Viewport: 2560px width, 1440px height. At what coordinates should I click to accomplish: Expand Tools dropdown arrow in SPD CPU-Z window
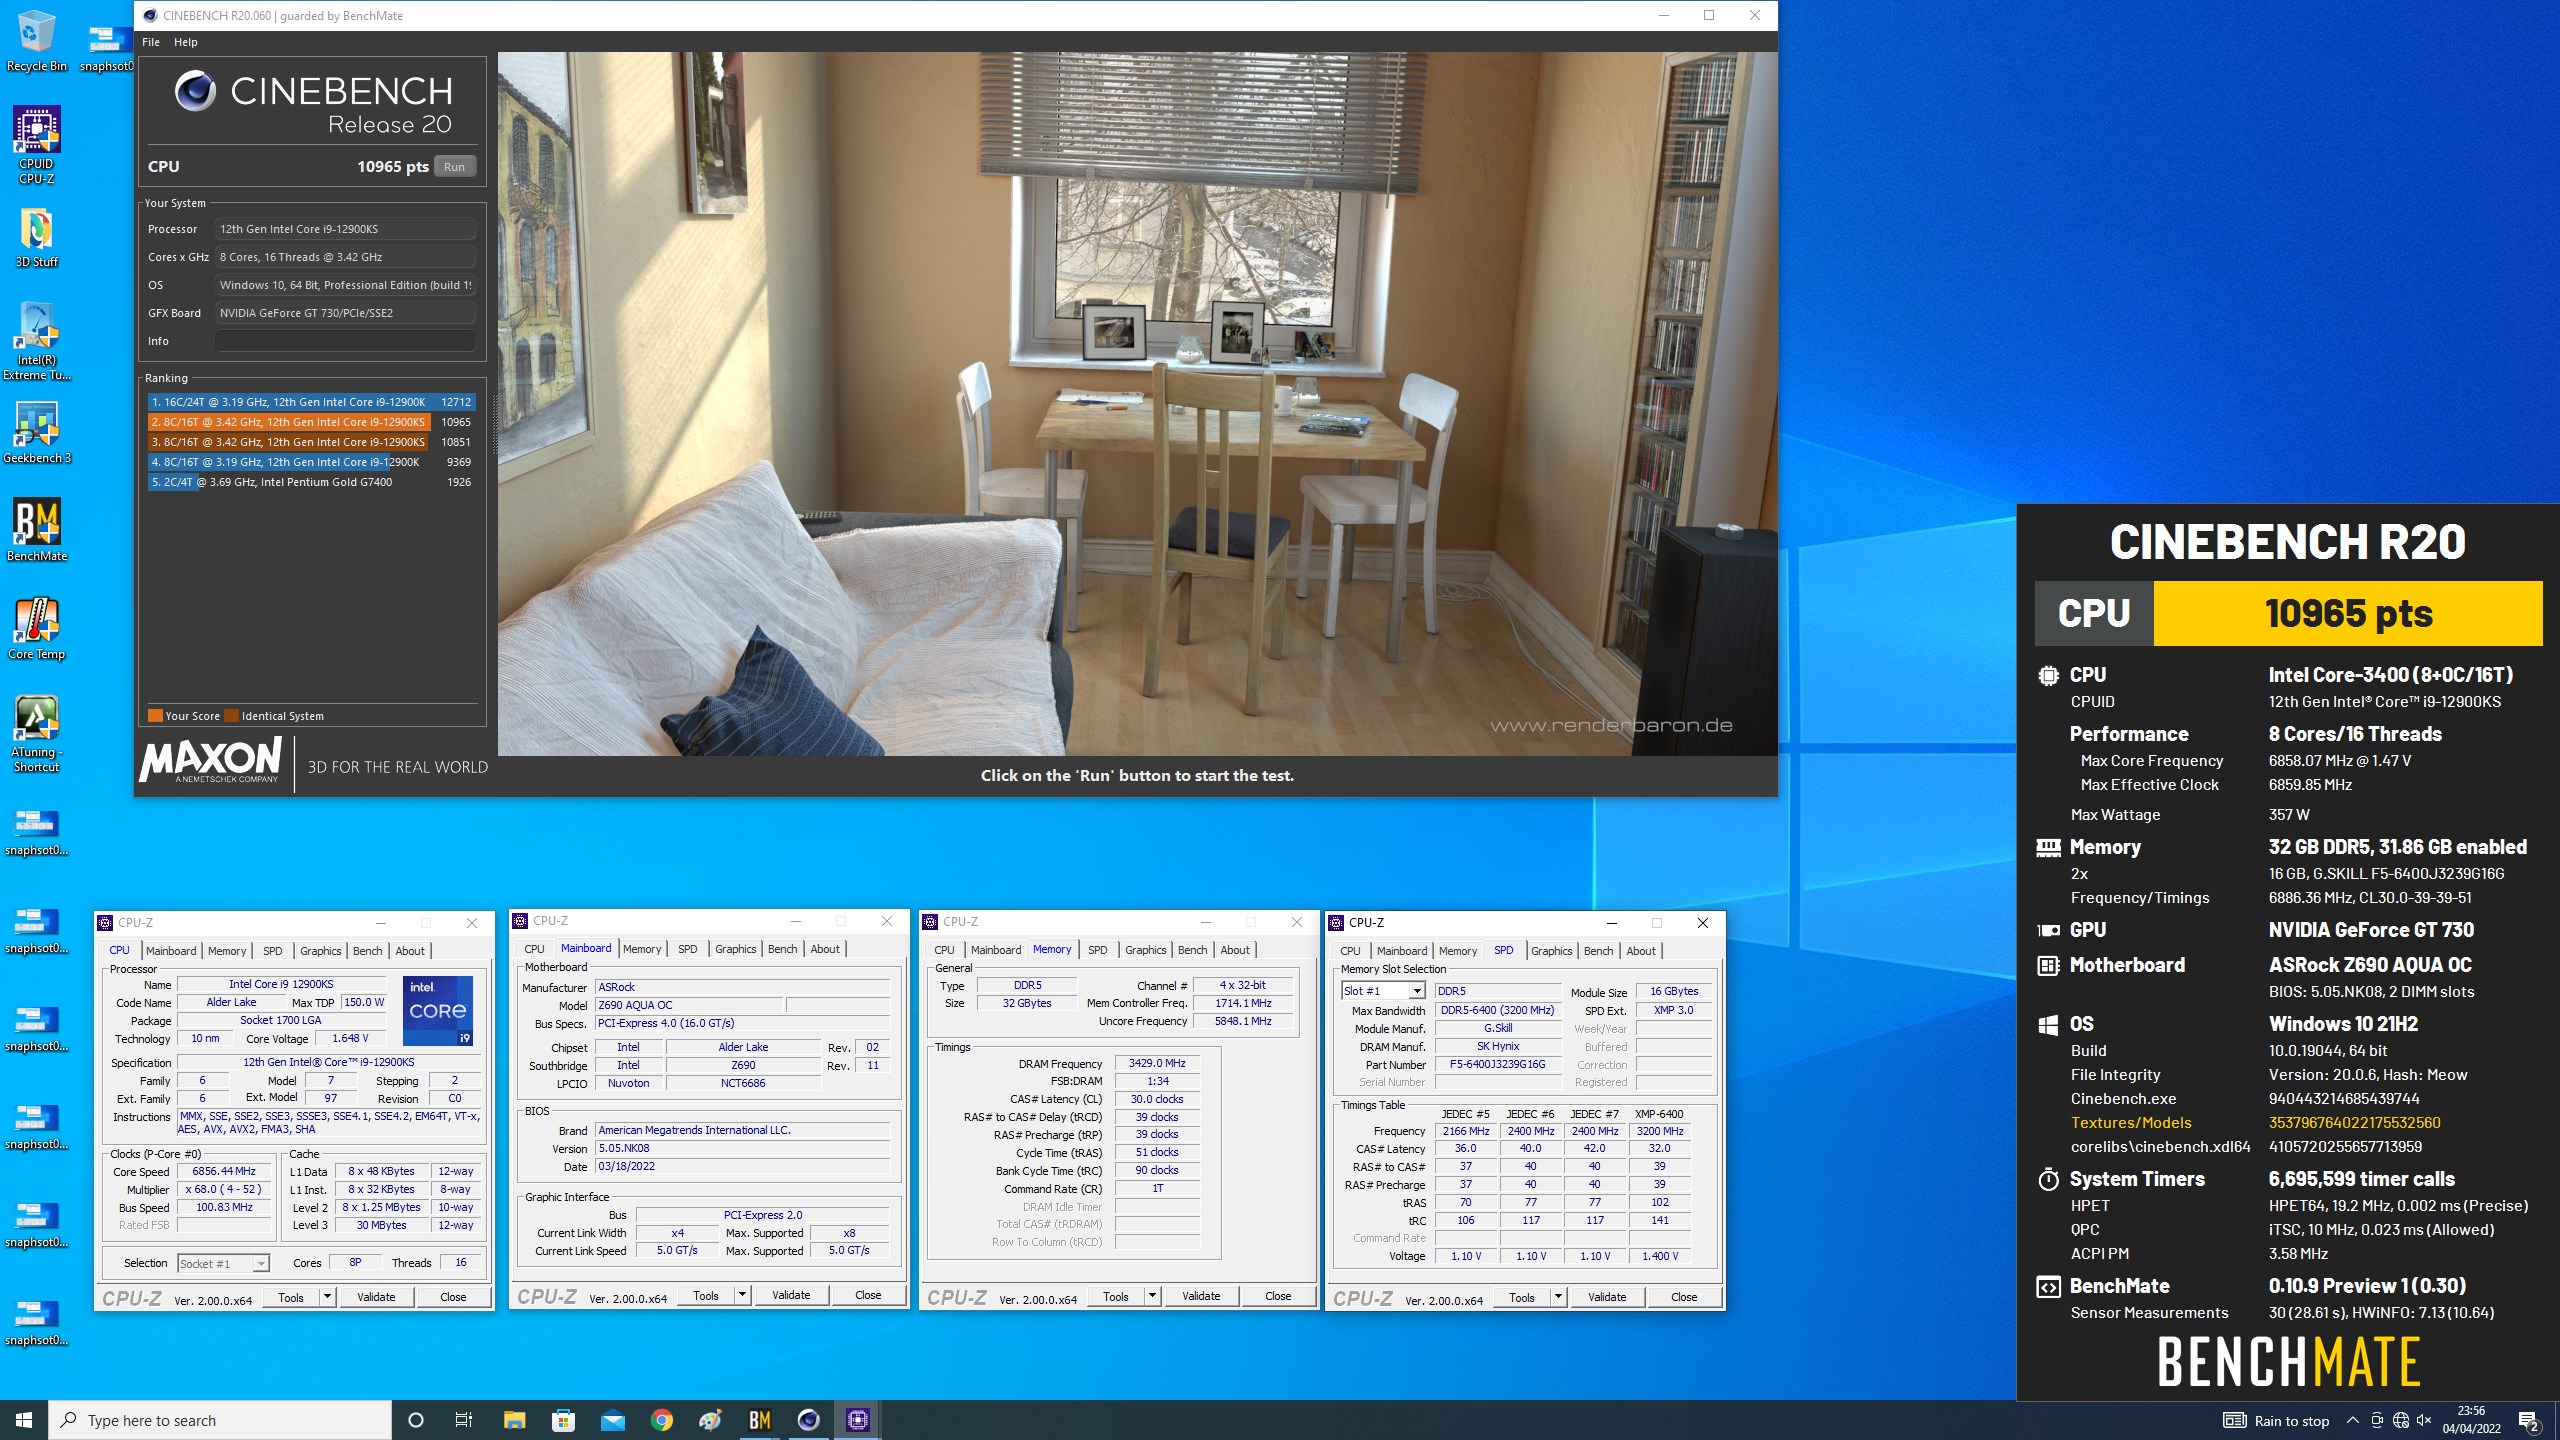(1558, 1297)
